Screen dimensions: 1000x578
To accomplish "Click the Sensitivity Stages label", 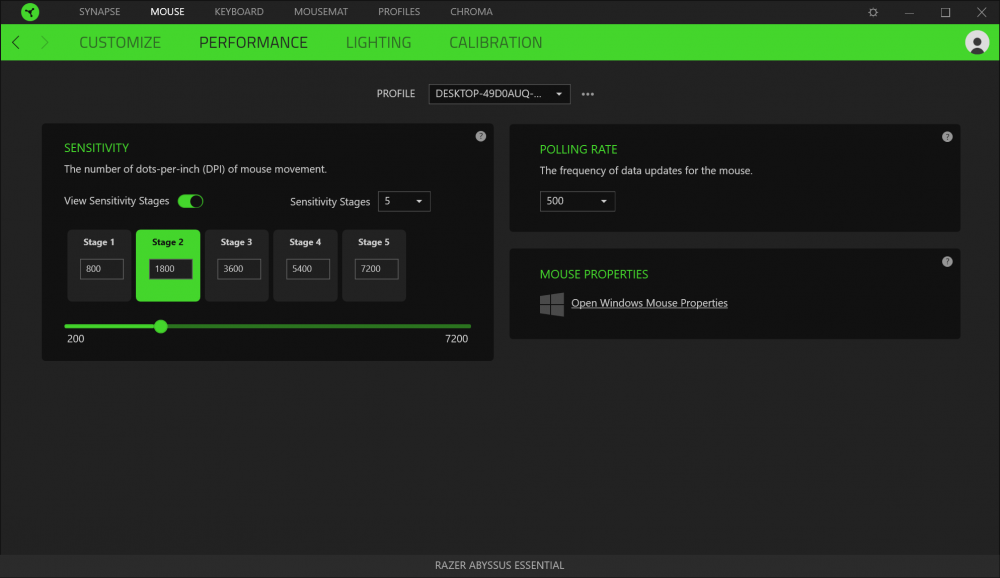I will coord(330,202).
